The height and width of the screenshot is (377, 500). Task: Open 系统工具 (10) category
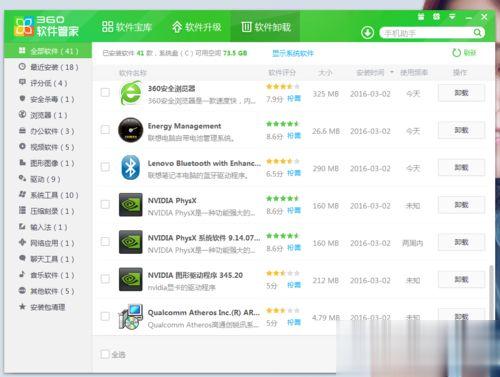pyautogui.click(x=48, y=195)
